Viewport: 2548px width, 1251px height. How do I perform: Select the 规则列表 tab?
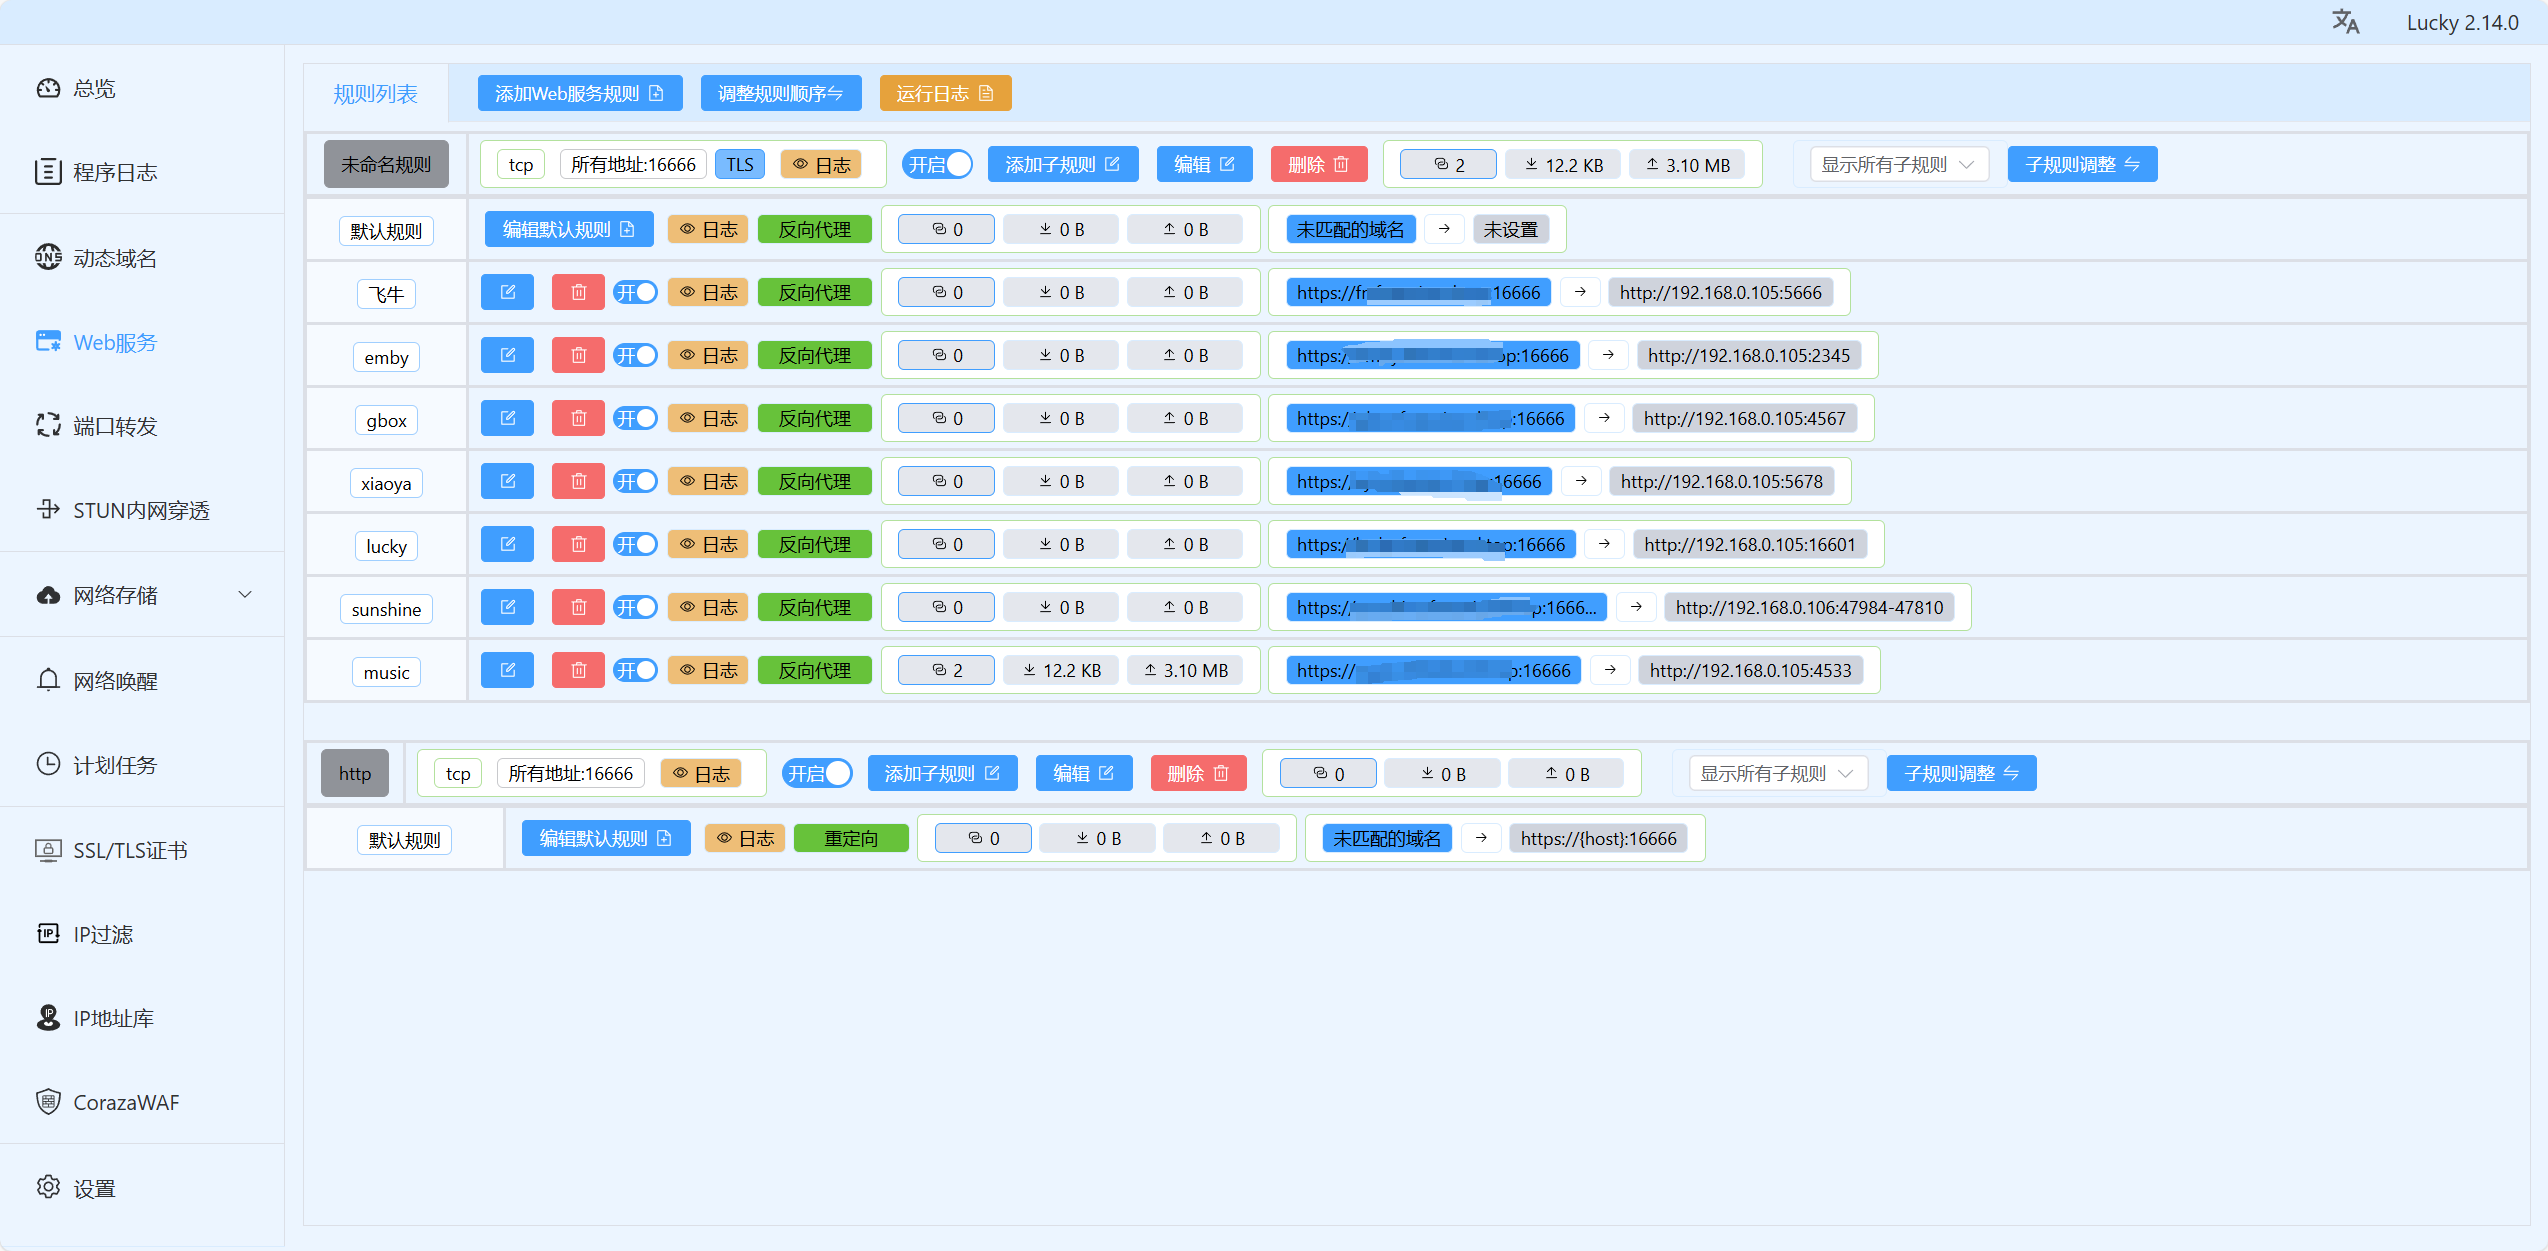375,94
